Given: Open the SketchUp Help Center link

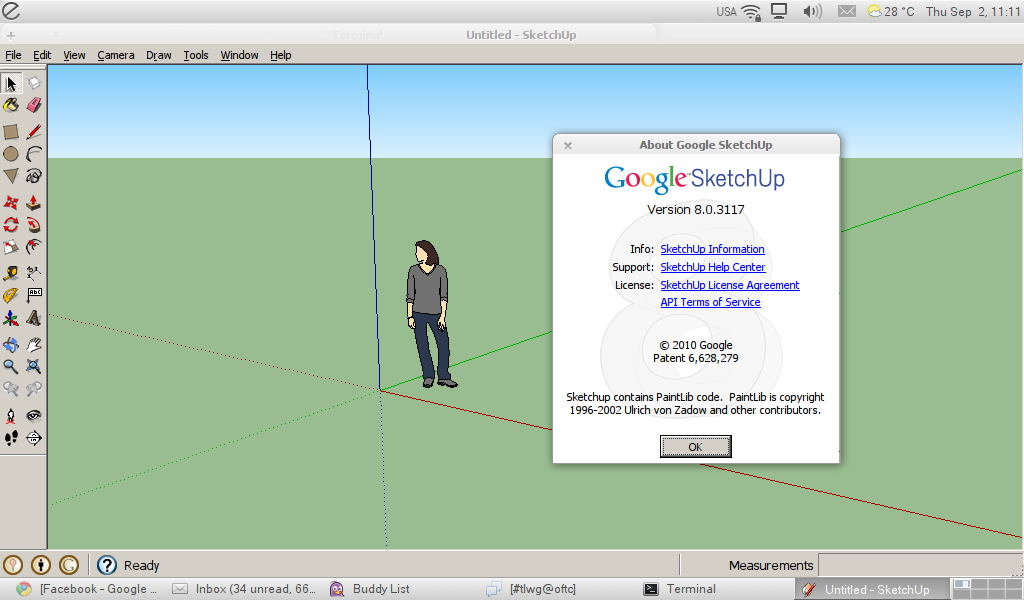Looking at the screenshot, I should (712, 267).
